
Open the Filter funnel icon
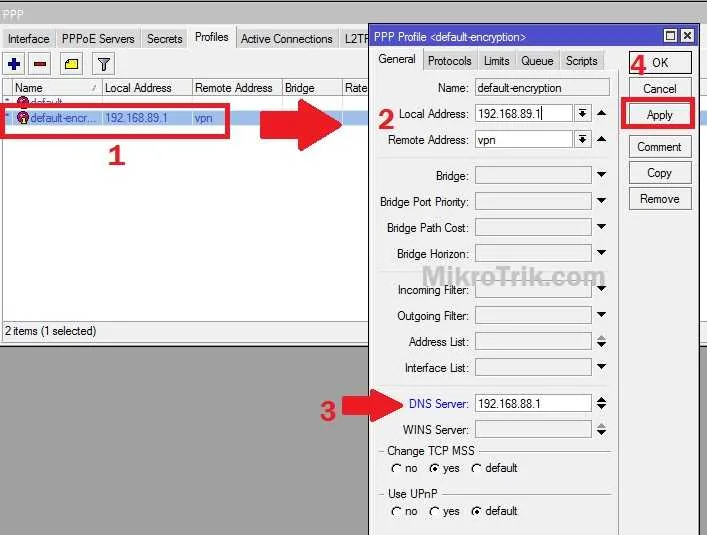click(x=102, y=64)
